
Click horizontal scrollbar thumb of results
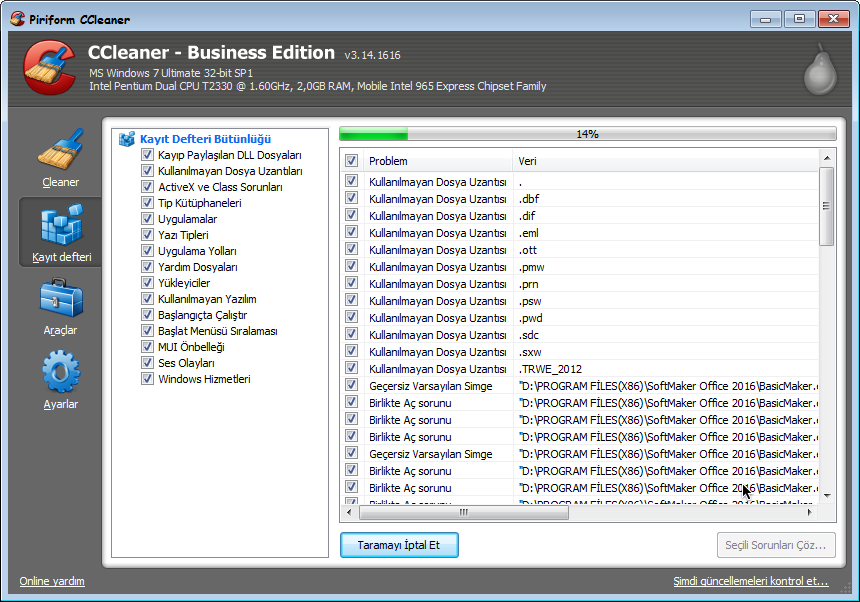point(464,513)
